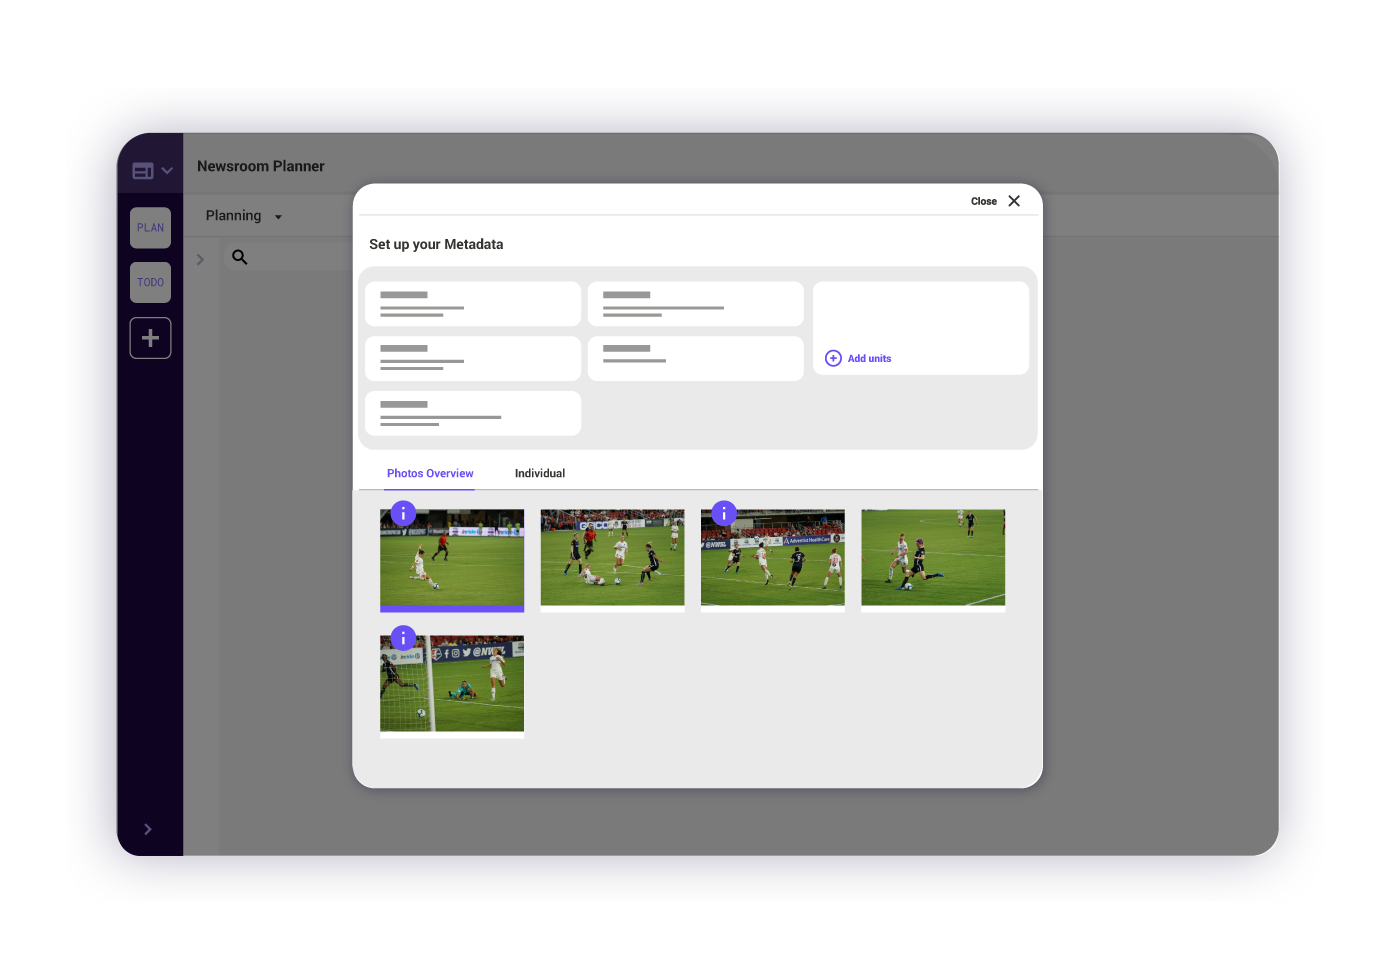The height and width of the screenshot is (967, 1400).
Task: Click the Add units plus icon
Action: click(x=833, y=358)
